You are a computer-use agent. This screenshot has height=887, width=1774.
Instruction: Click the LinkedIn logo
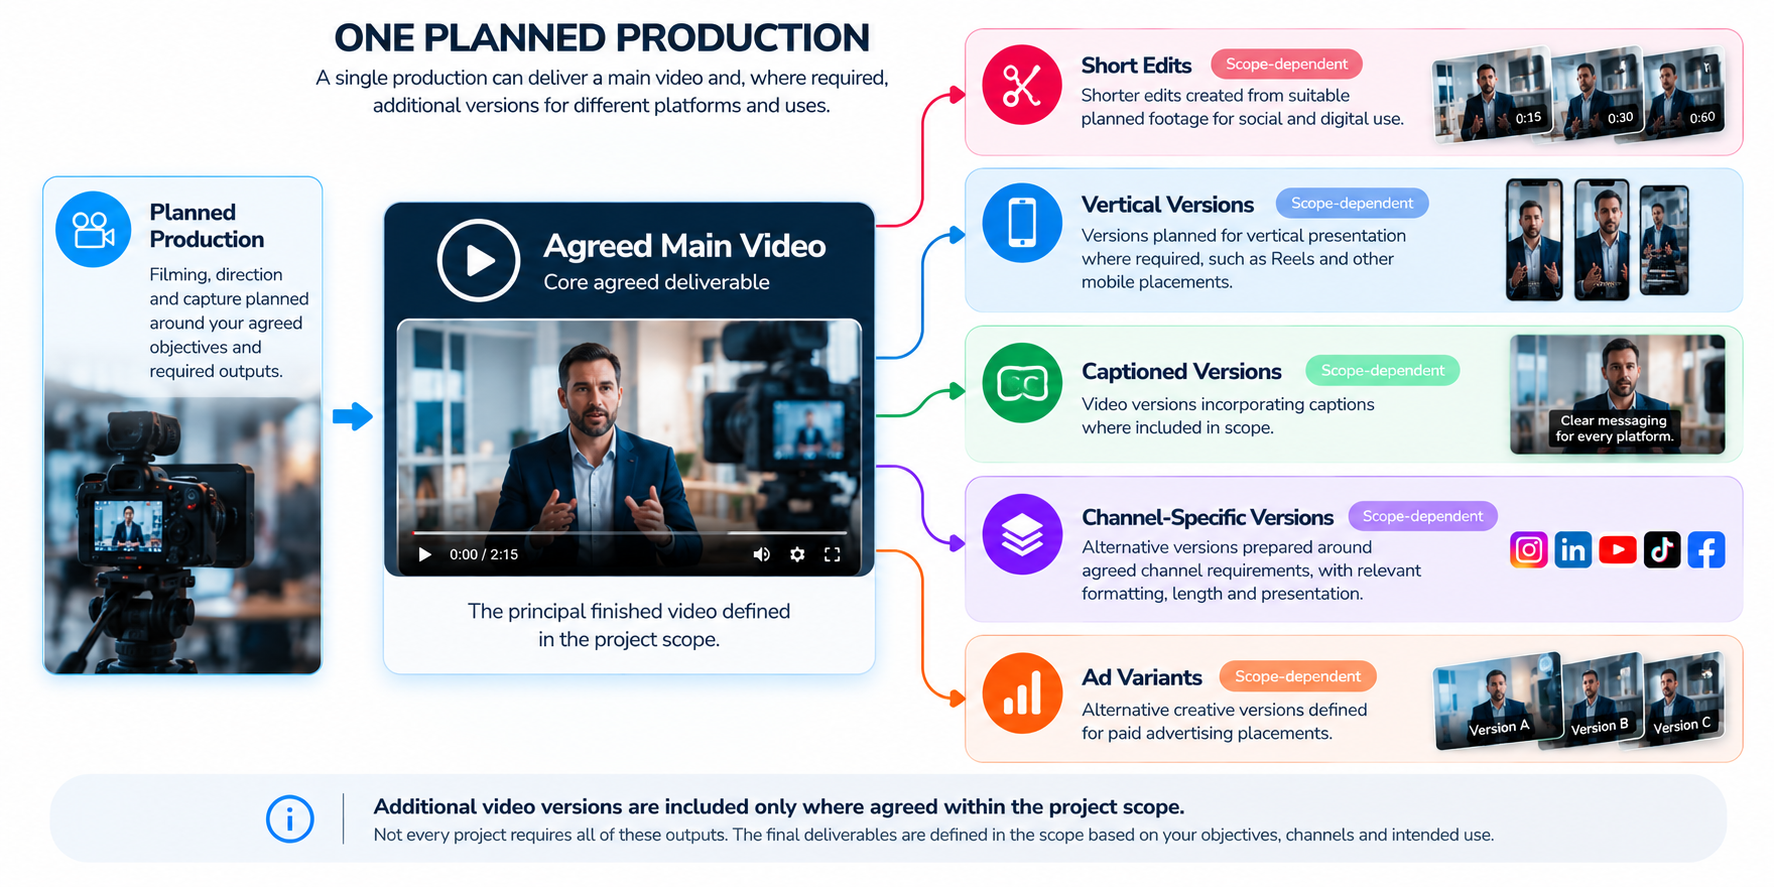tap(1573, 550)
